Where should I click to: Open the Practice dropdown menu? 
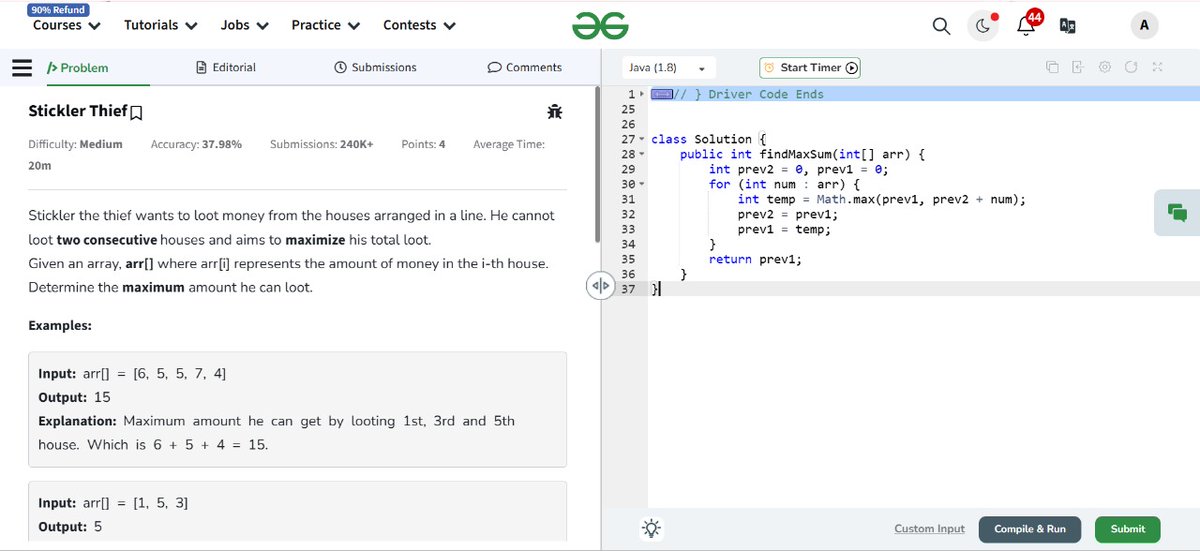326,25
